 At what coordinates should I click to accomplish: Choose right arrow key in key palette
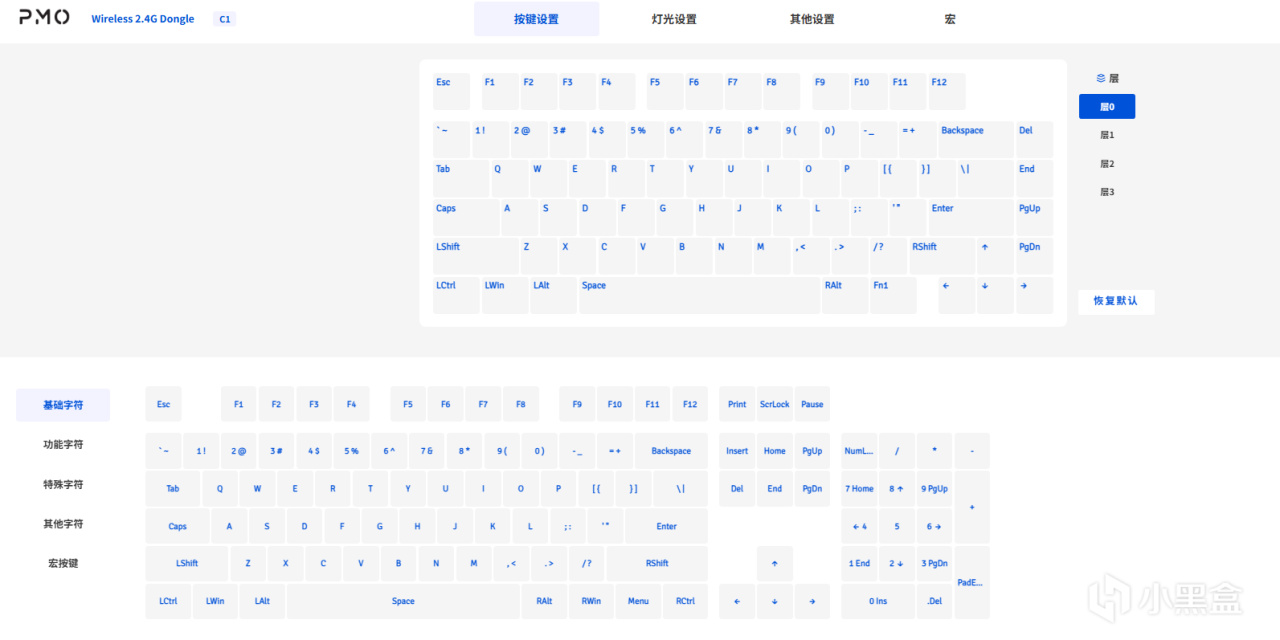point(812,601)
